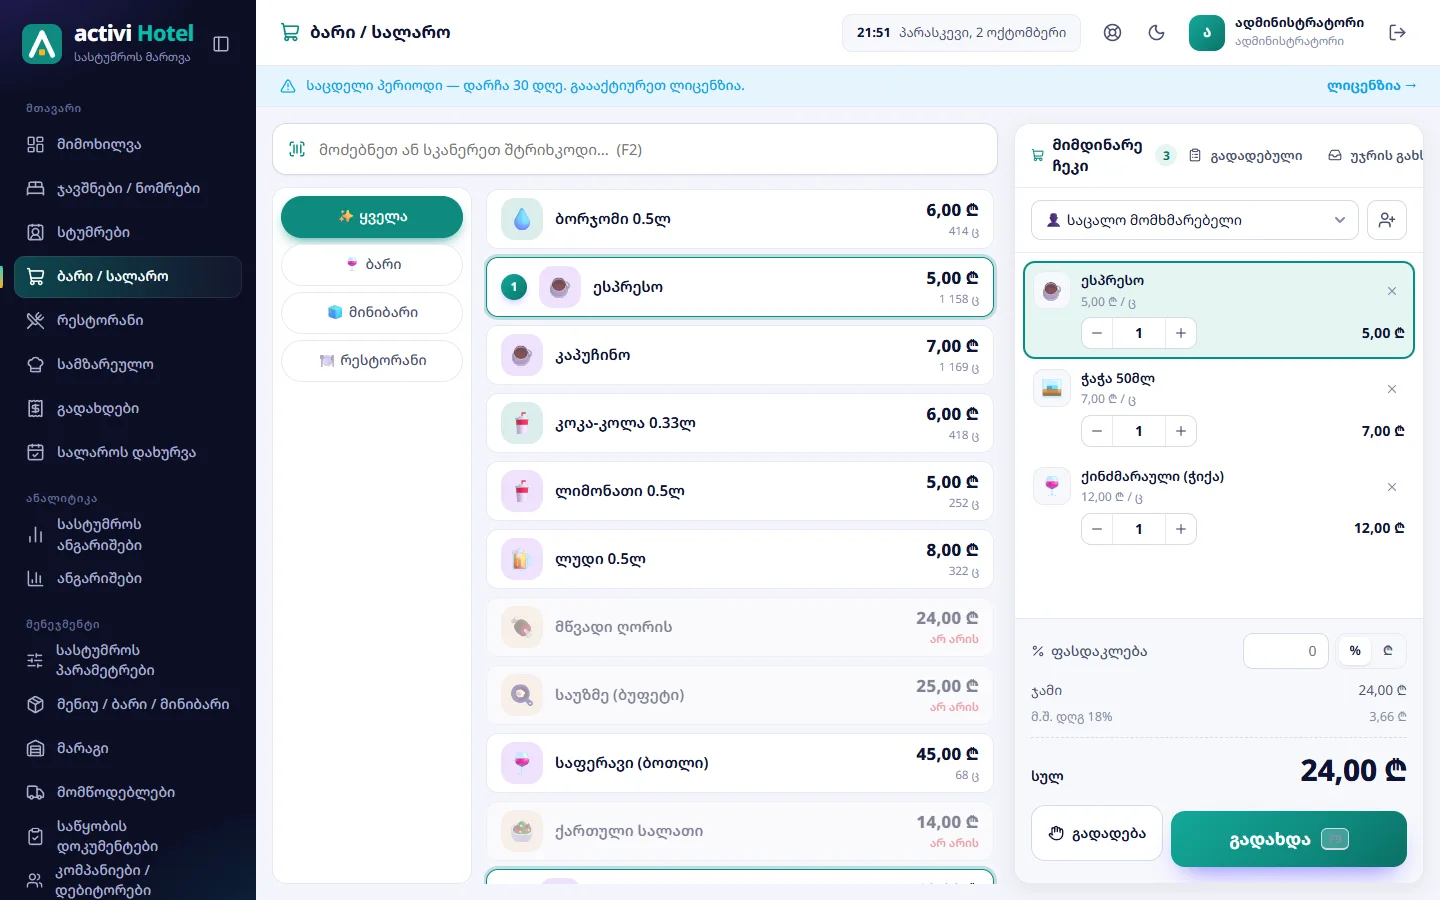
Task: Open სამზარეულო section in sidebar
Action: [x=128, y=365]
